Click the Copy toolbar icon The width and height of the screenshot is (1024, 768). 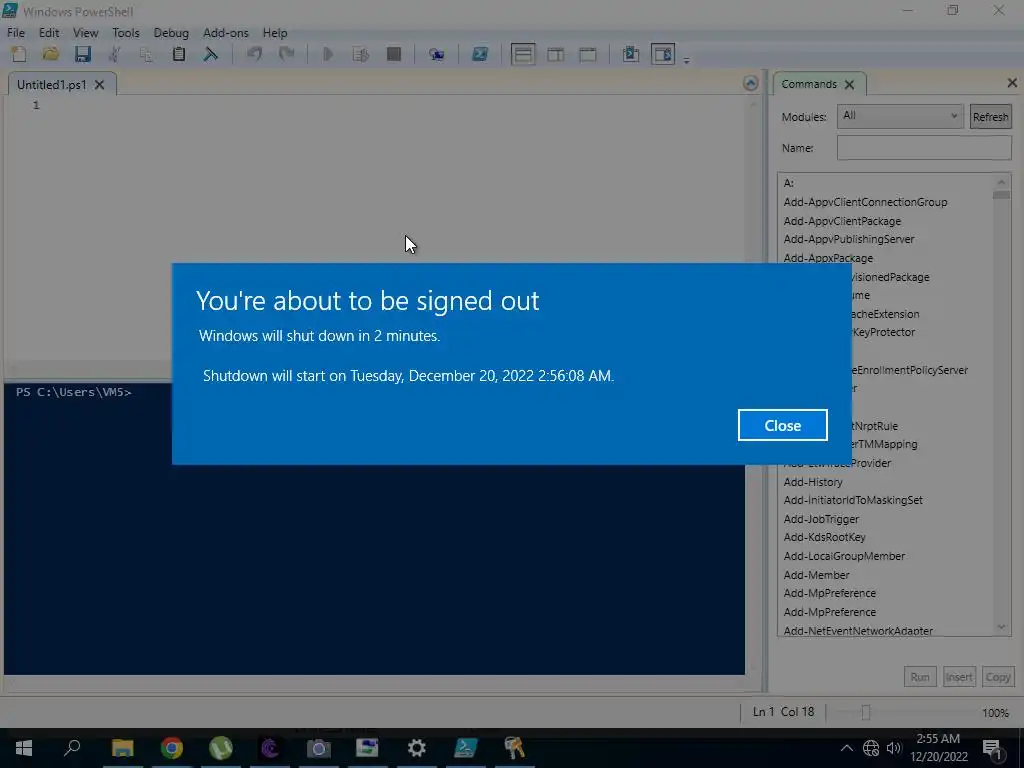coord(146,54)
